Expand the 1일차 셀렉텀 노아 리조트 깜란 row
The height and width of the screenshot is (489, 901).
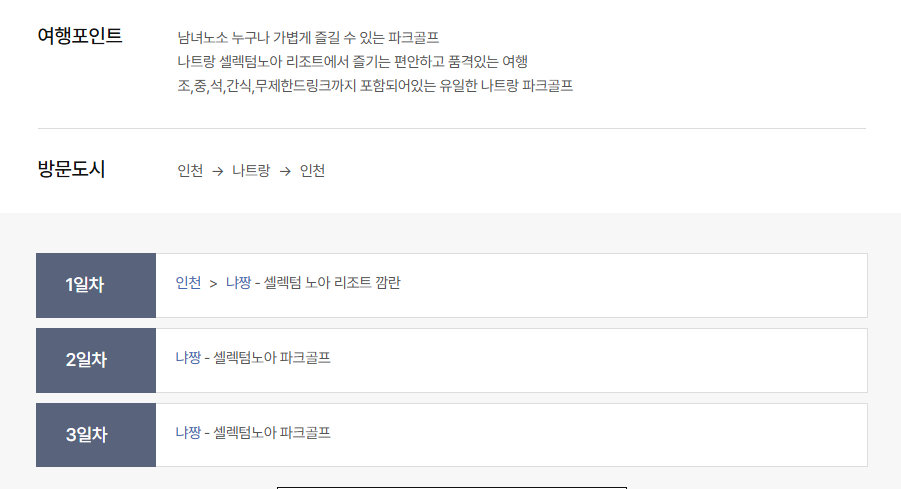click(510, 285)
